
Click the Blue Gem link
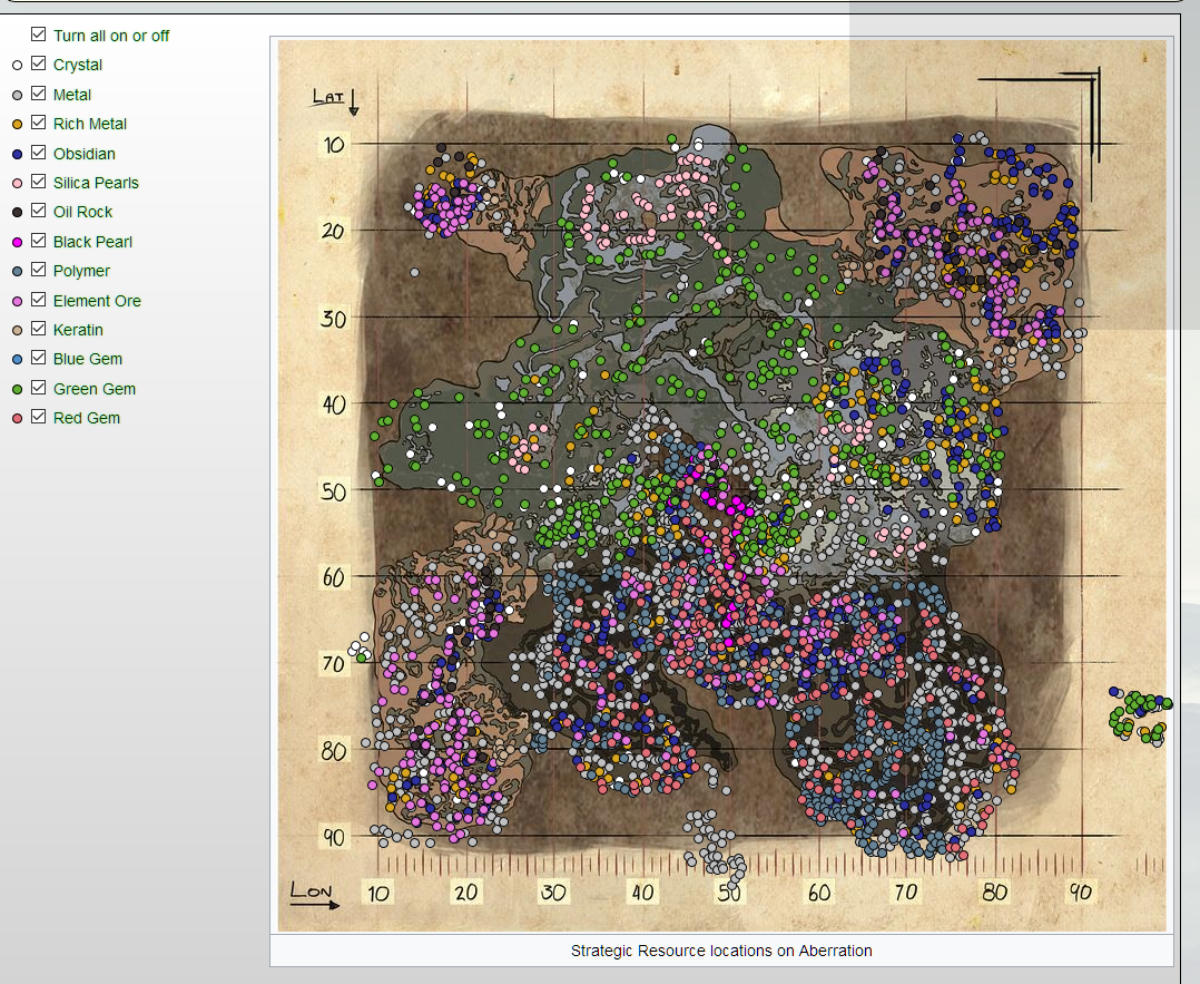click(88, 359)
